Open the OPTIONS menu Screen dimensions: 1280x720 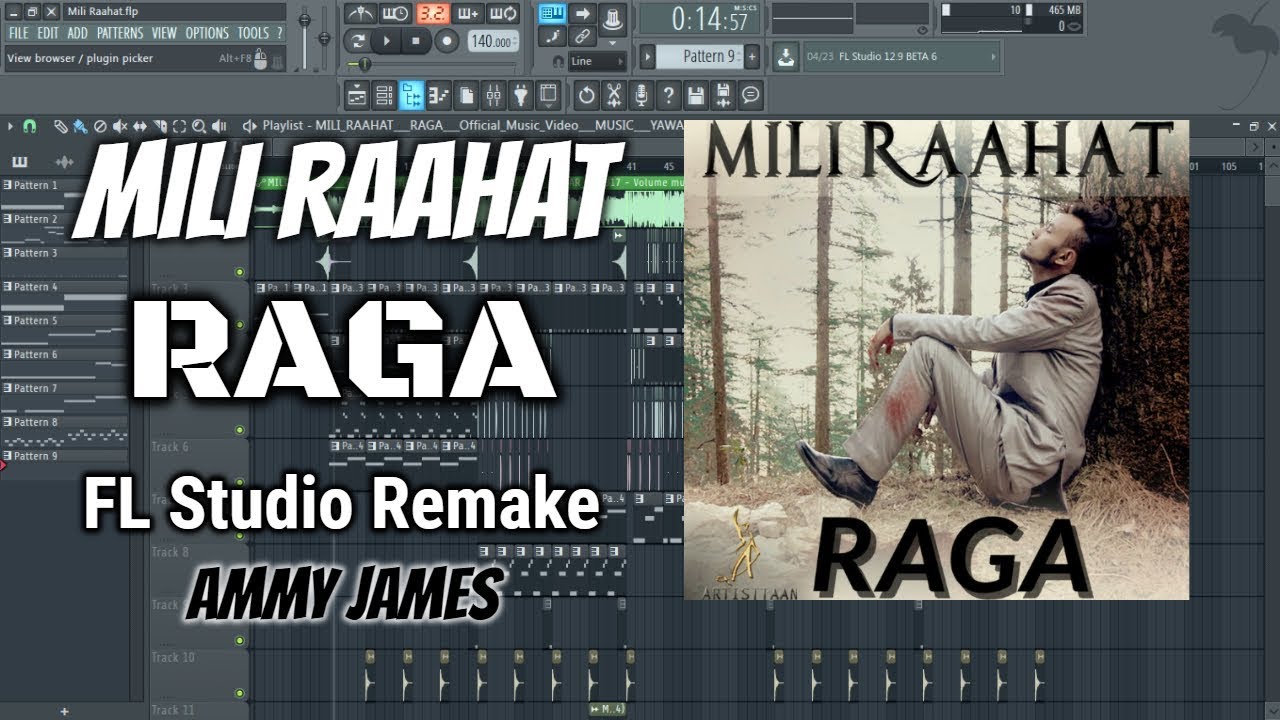(207, 33)
